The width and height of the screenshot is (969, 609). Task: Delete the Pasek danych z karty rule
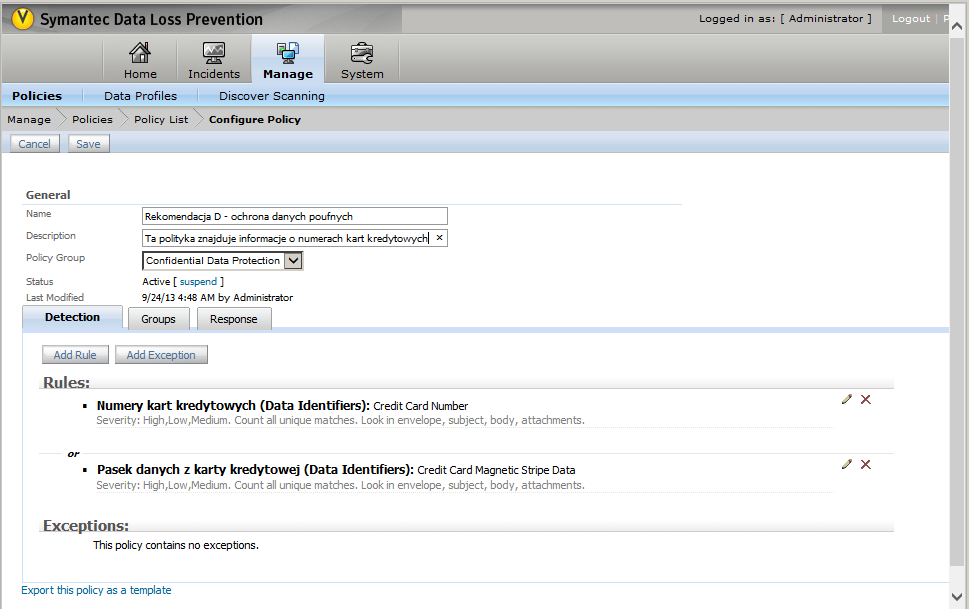[x=866, y=464]
